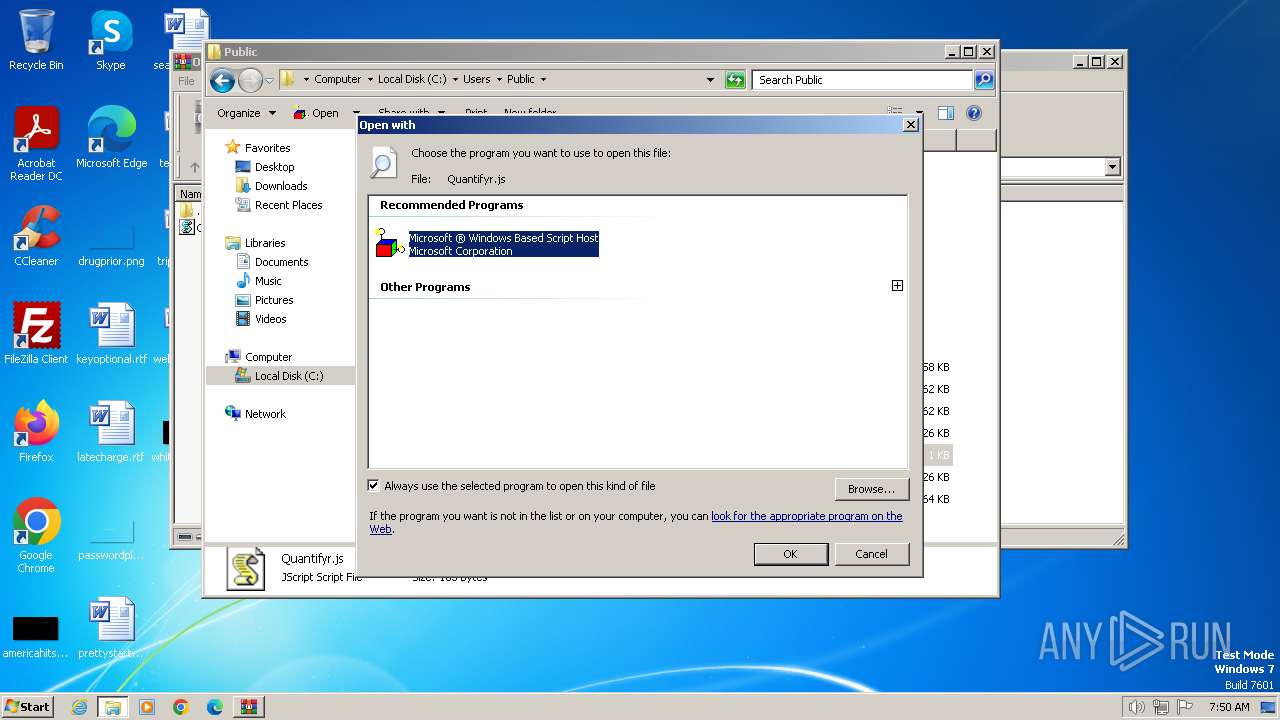The width and height of the screenshot is (1280, 720).
Task: Open Recent Places in navigation pane
Action: coord(288,205)
